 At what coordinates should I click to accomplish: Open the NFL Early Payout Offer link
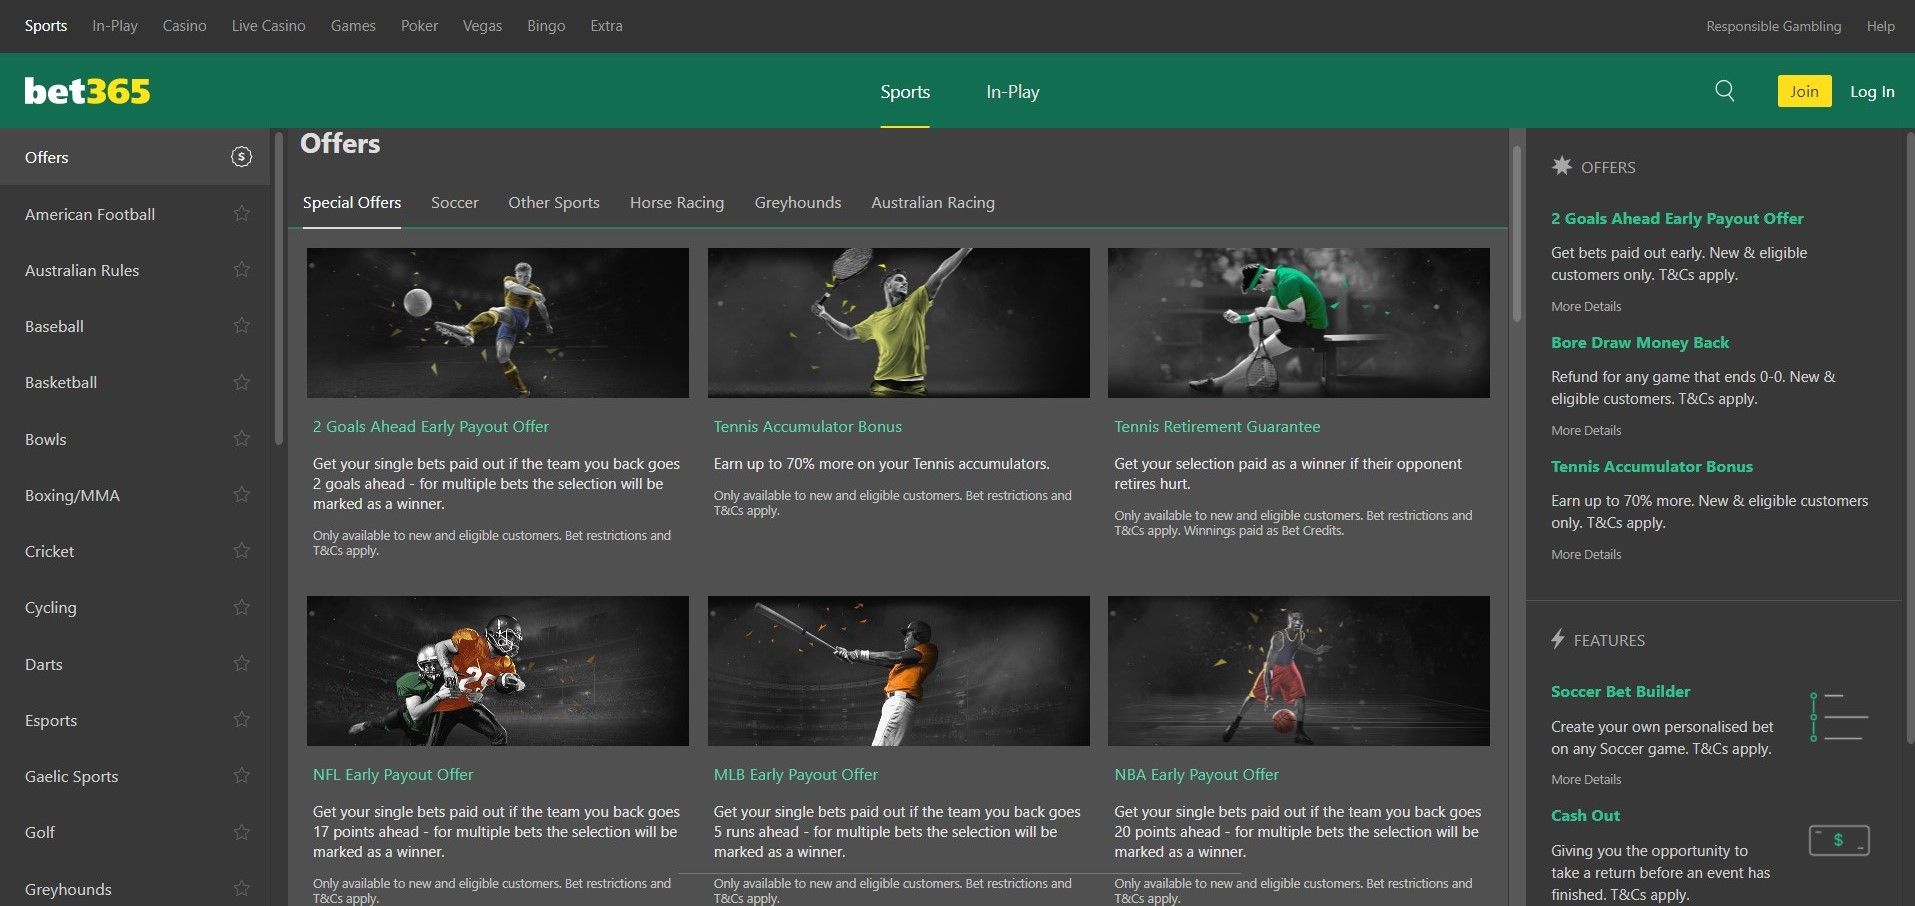(393, 774)
